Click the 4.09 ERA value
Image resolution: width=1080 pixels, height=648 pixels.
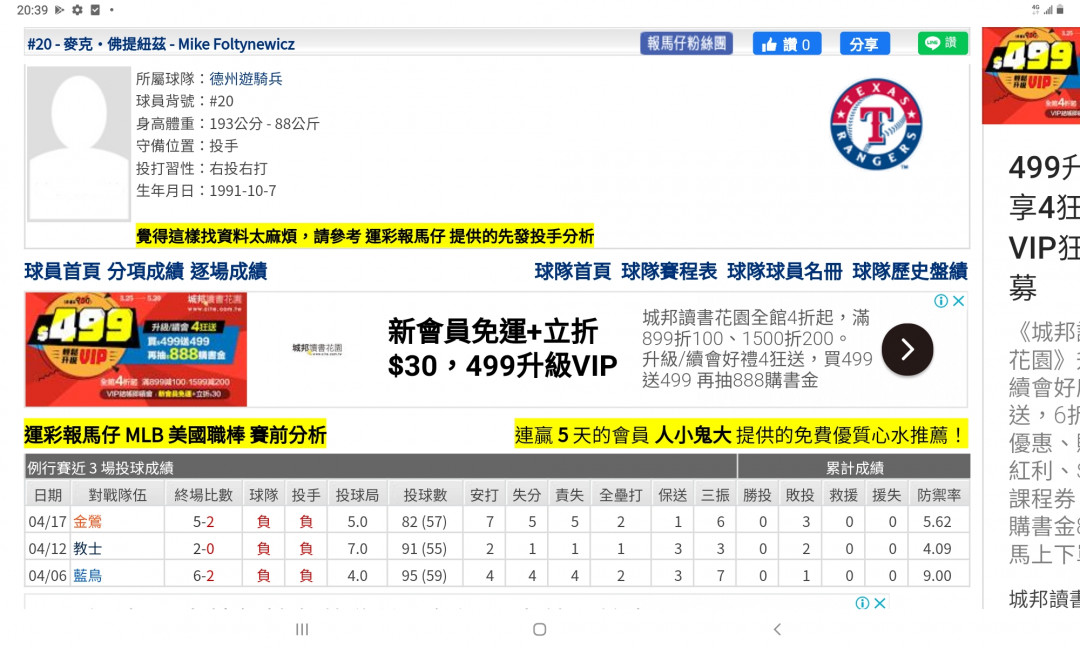937,549
